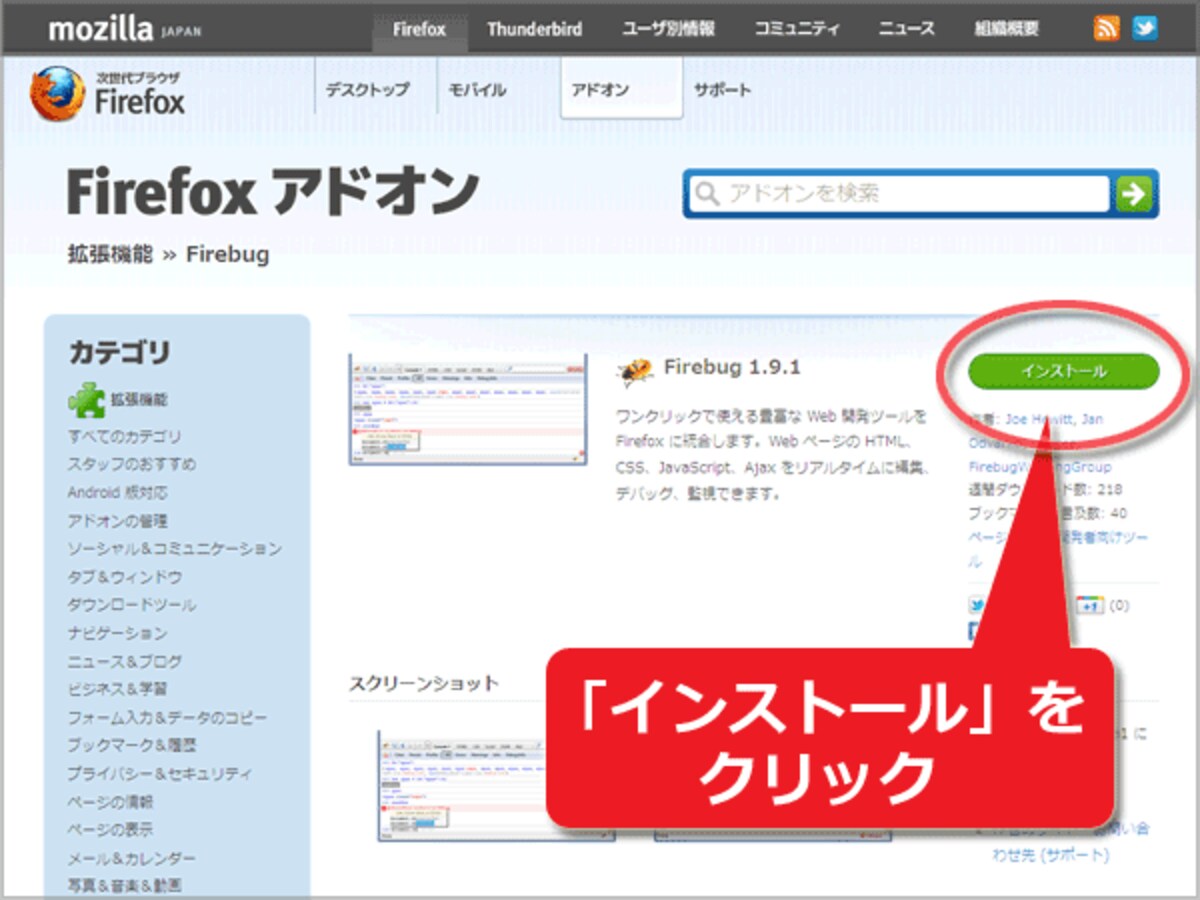Screen dimensions: 1200x900
Task: Click the スクリーンショット section heading
Action: tap(424, 684)
